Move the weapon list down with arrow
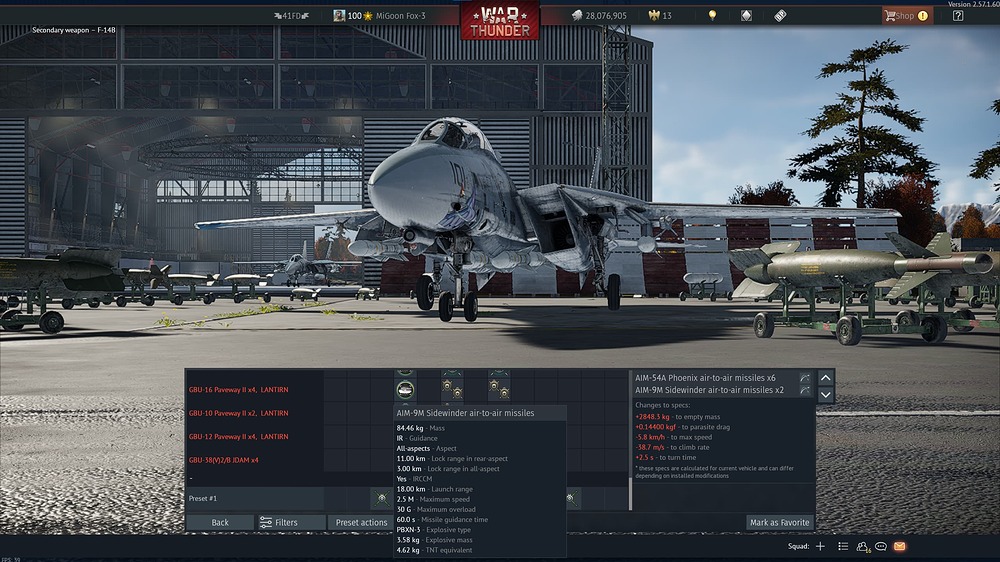 coord(825,395)
